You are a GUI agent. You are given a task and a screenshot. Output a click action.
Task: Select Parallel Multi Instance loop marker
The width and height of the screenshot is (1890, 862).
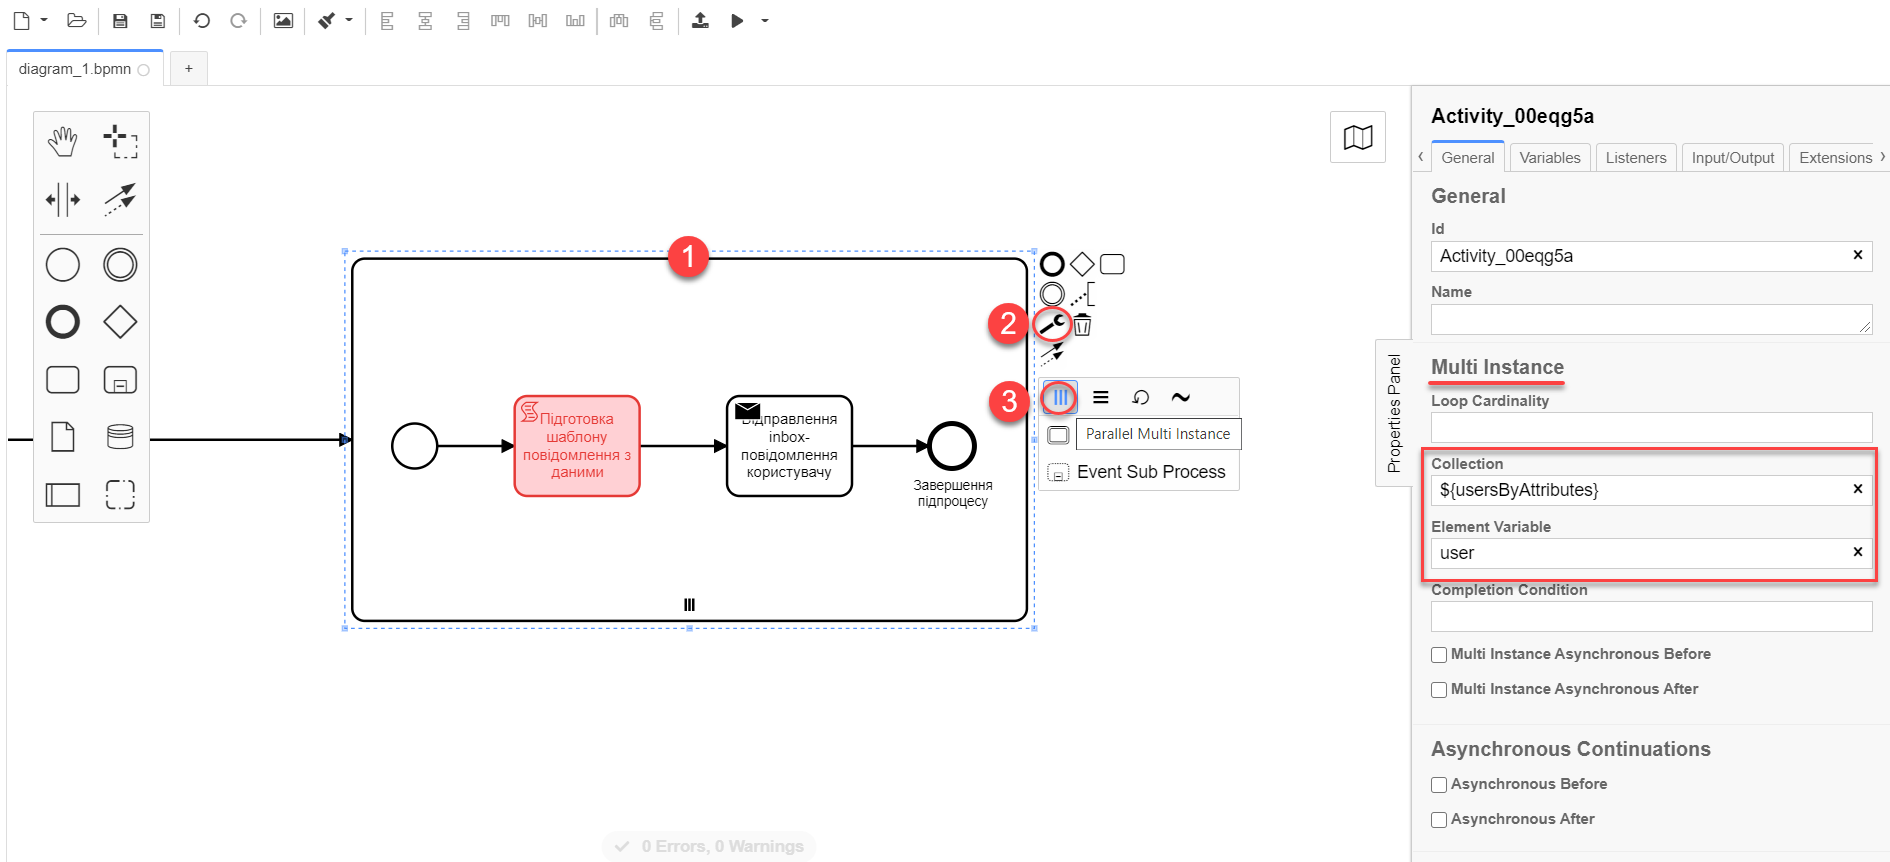tap(1060, 397)
